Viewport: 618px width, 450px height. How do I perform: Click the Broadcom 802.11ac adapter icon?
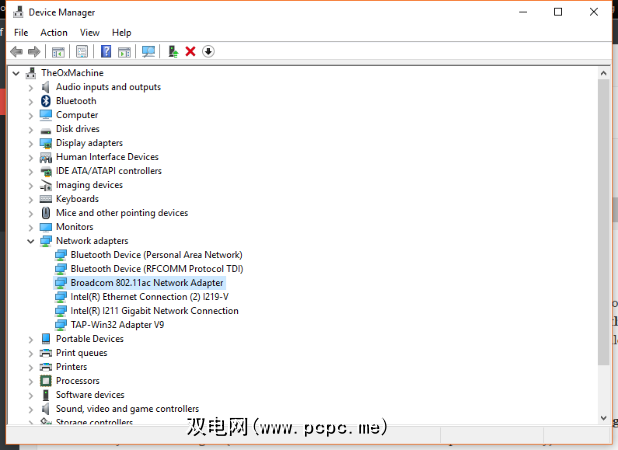coord(60,283)
